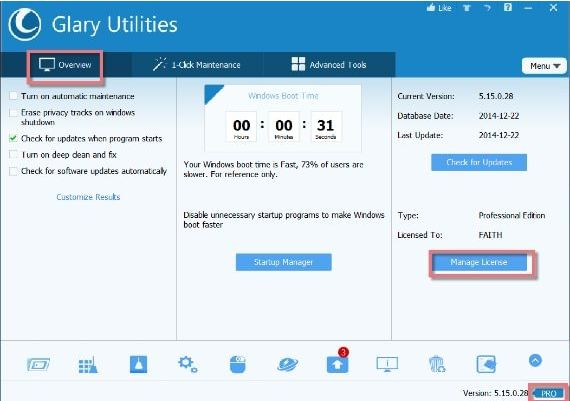Click the status bar Version: 5.15.0.28 text
The height and width of the screenshot is (401, 570).
click(495, 393)
